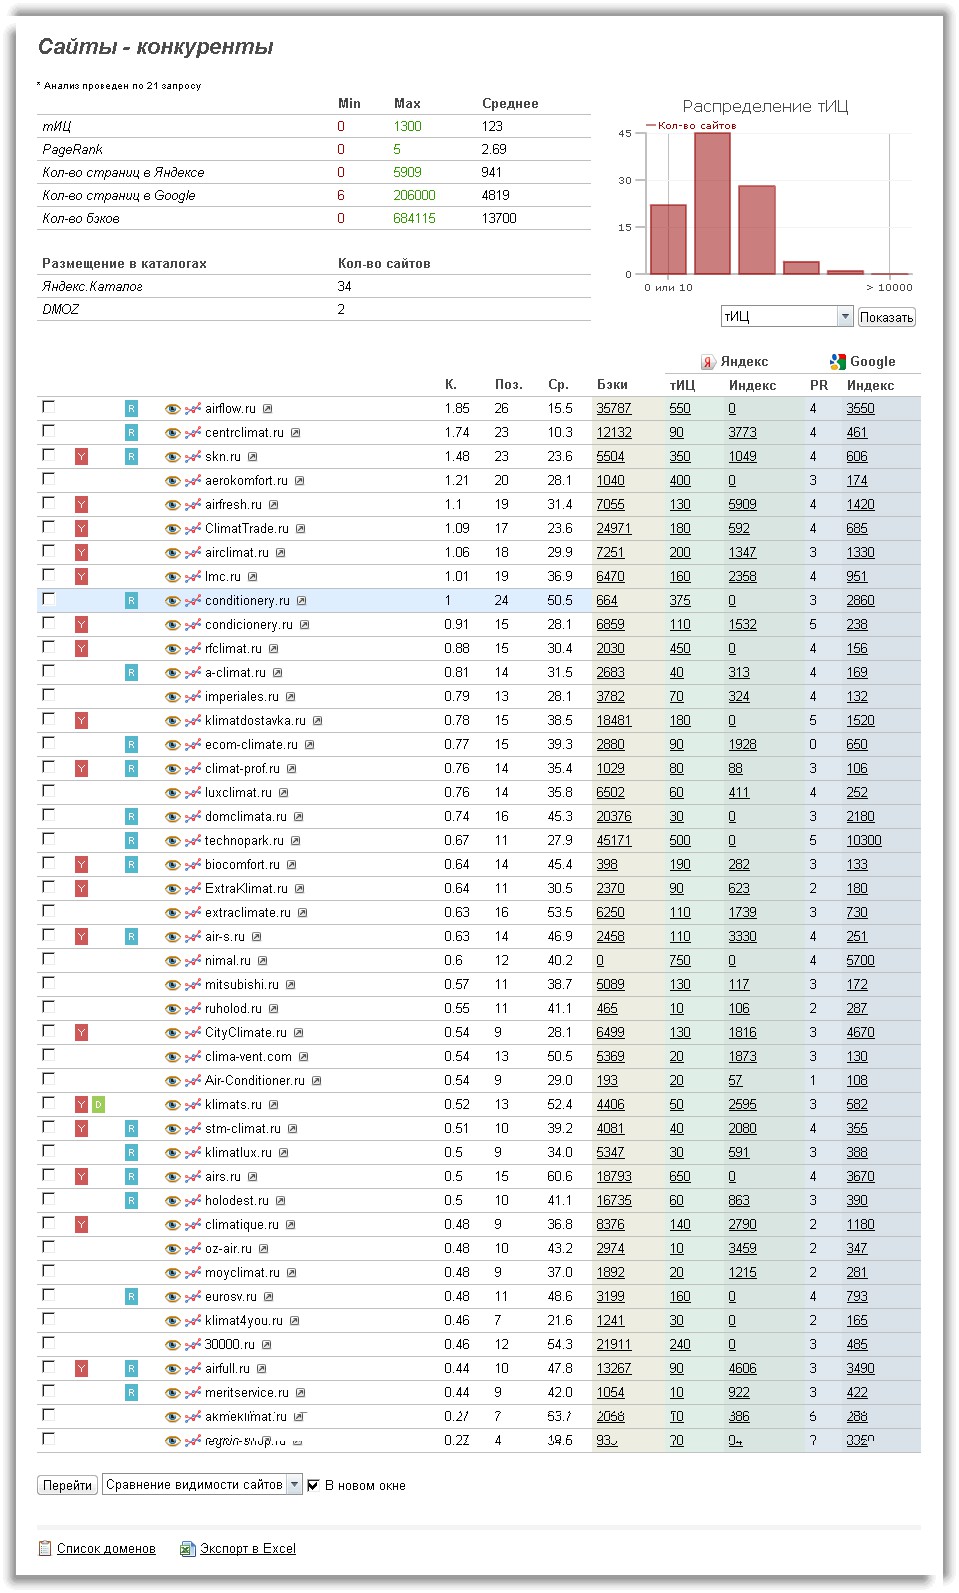959x1593 pixels.
Task: Click the clipboard icon beside Список доменов
Action: (44, 1548)
